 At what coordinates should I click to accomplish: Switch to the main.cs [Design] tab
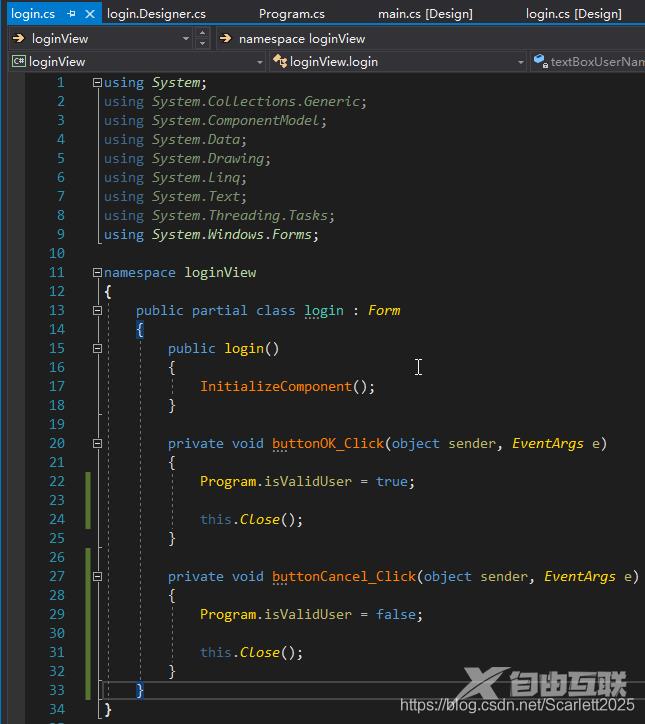click(425, 14)
